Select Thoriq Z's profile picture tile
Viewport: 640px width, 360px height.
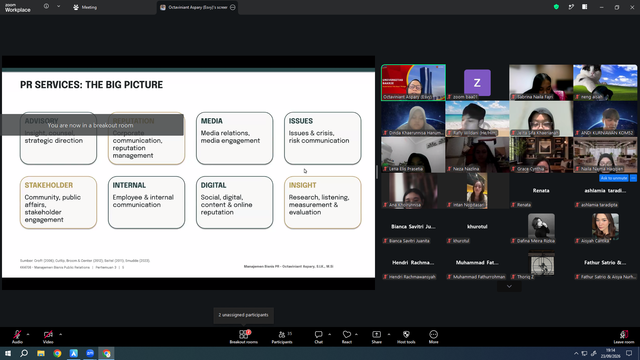[x=541, y=262]
